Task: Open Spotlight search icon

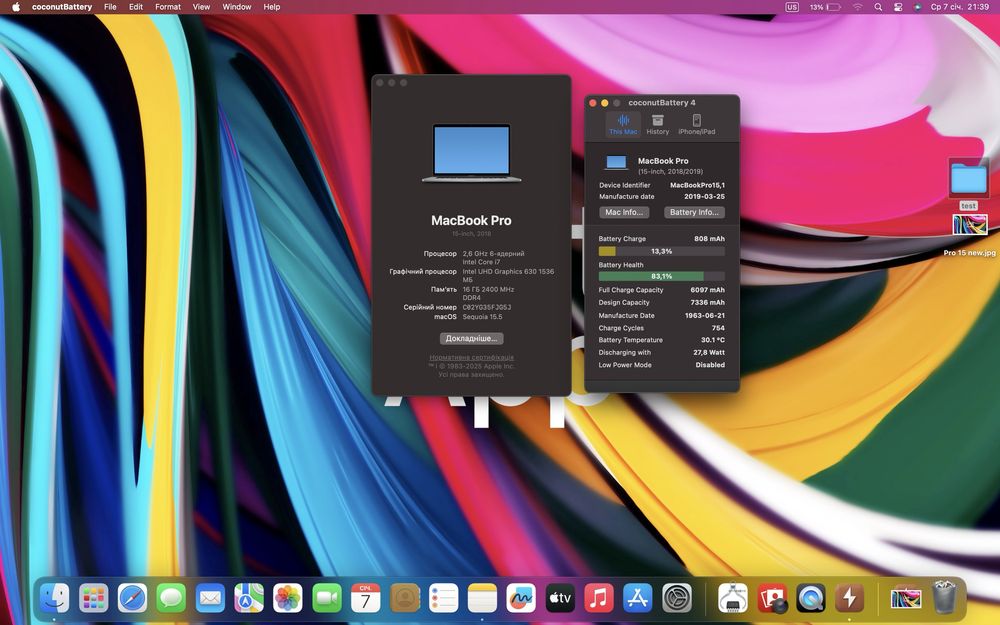Action: coord(878,7)
